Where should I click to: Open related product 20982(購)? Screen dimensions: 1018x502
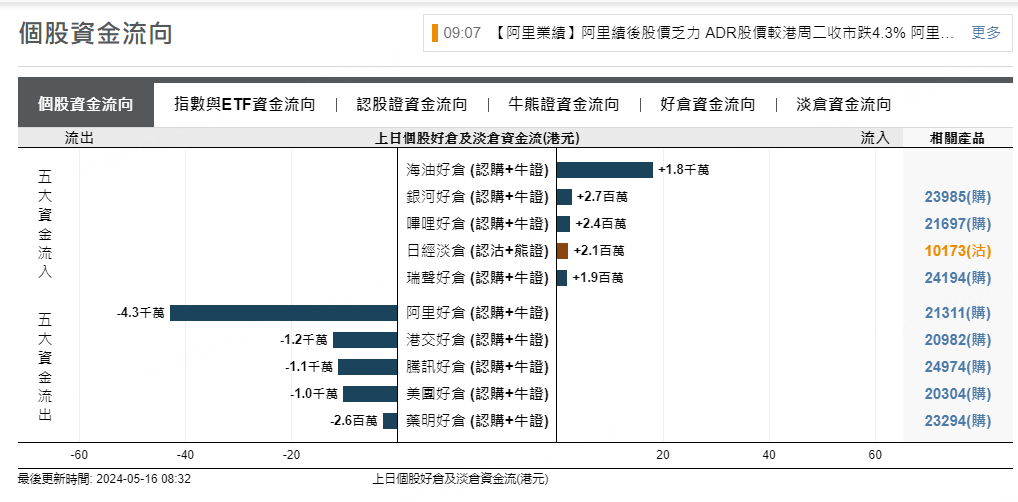(958, 340)
